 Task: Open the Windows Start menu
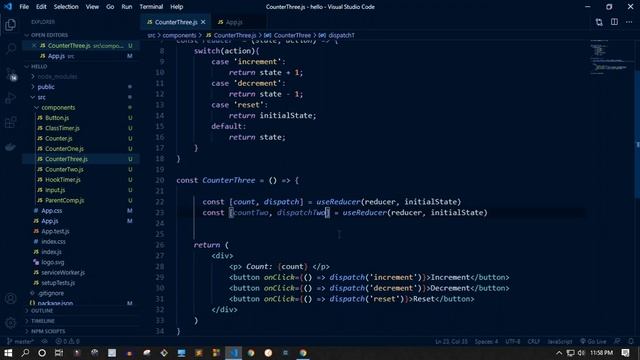(8, 353)
